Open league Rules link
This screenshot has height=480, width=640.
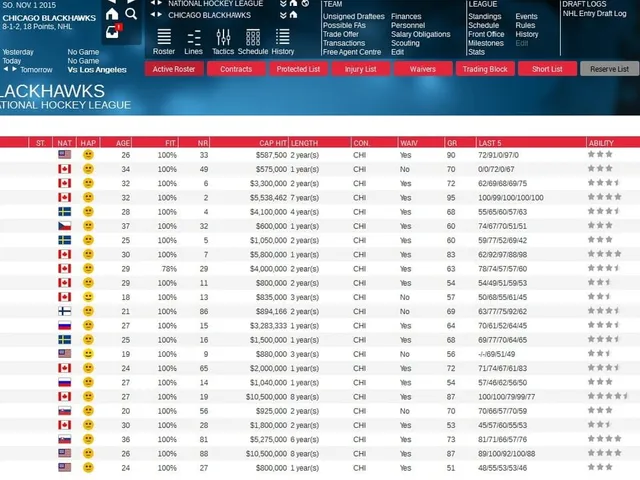(525, 25)
